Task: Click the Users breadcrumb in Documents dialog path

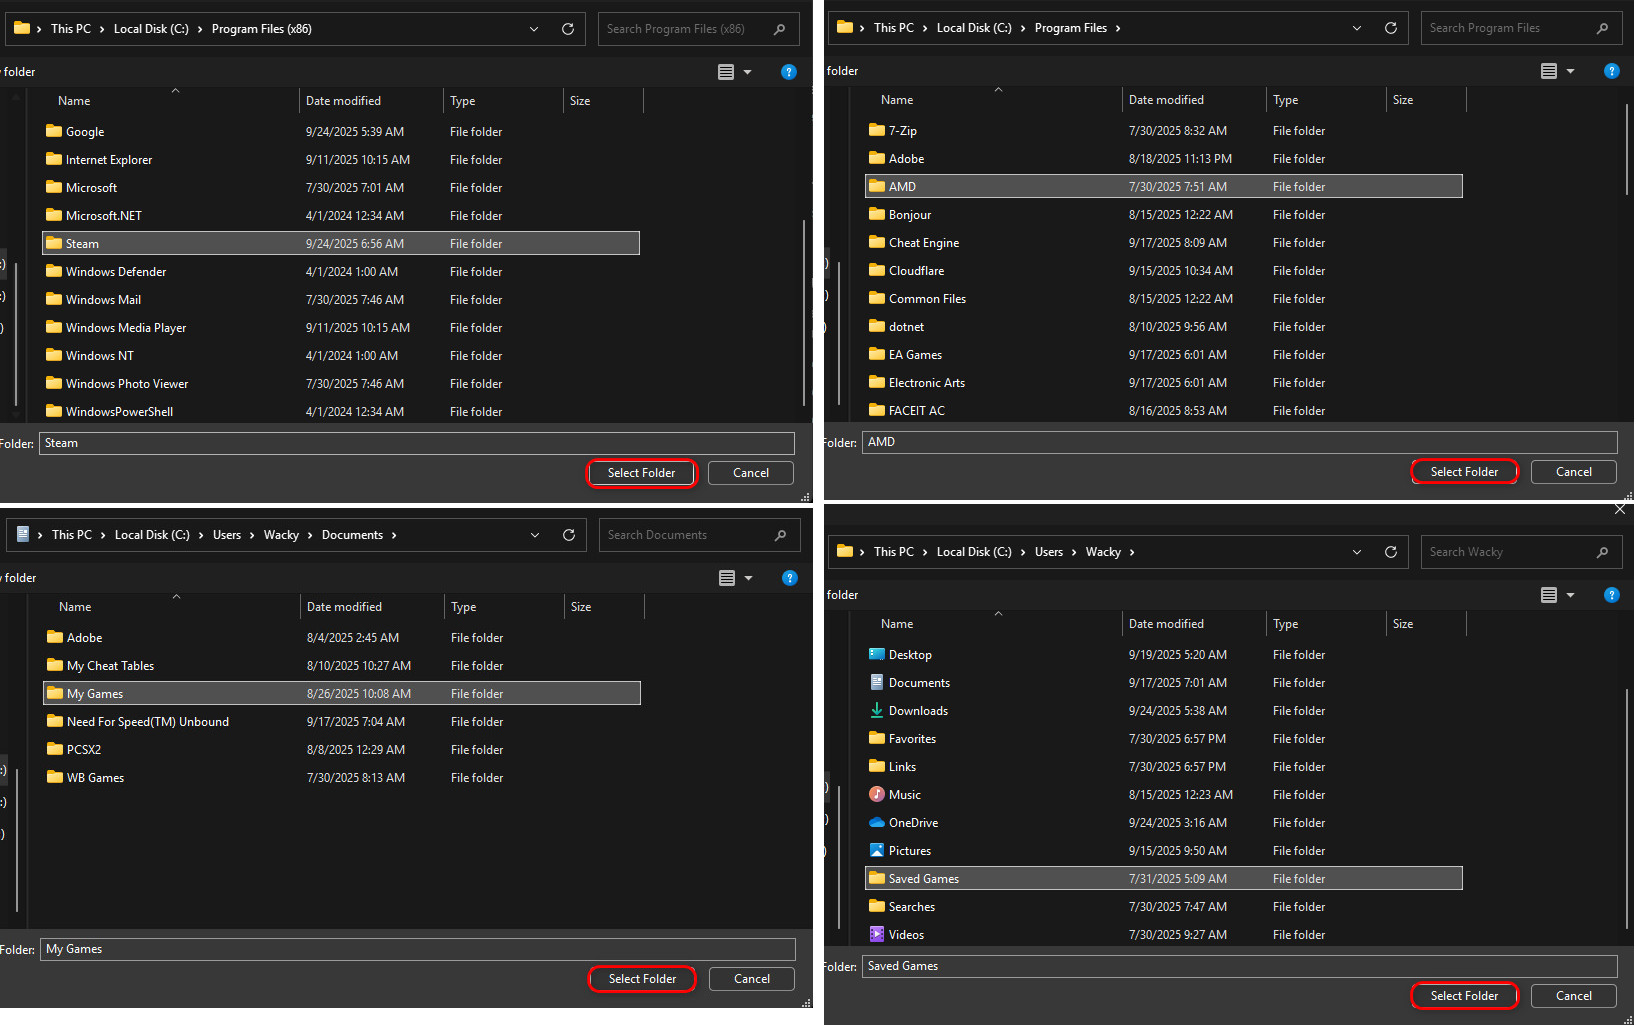Action: coord(227,535)
